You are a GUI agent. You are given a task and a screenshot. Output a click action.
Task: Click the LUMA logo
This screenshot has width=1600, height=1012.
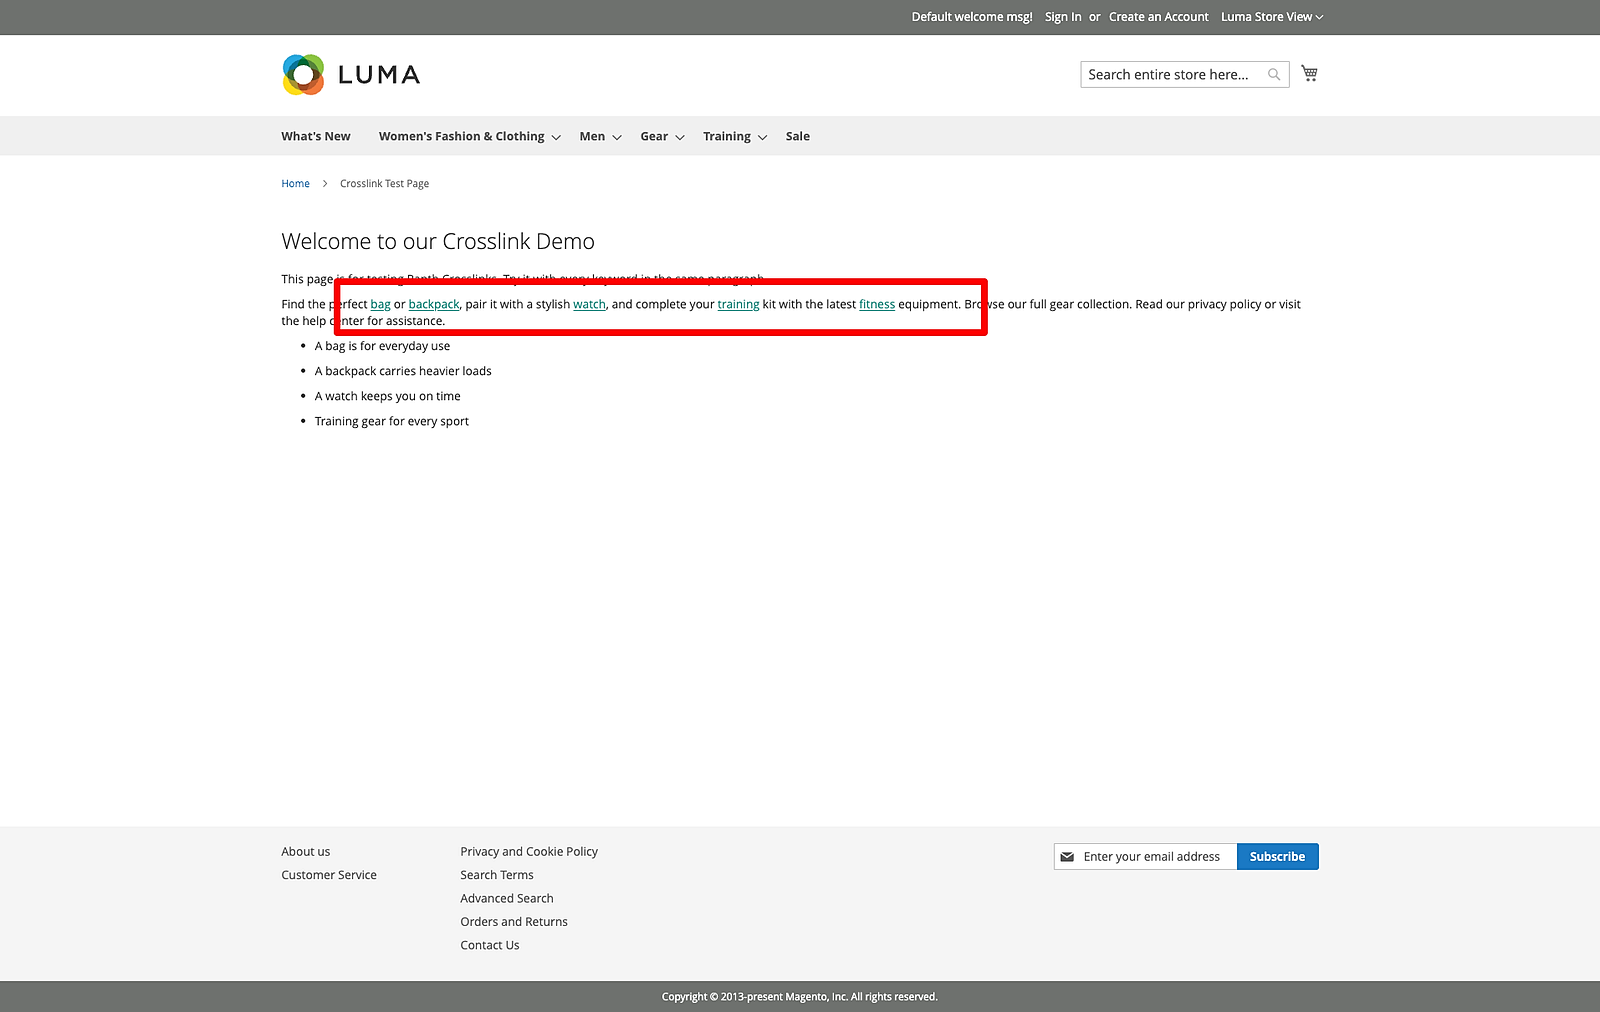(x=350, y=74)
